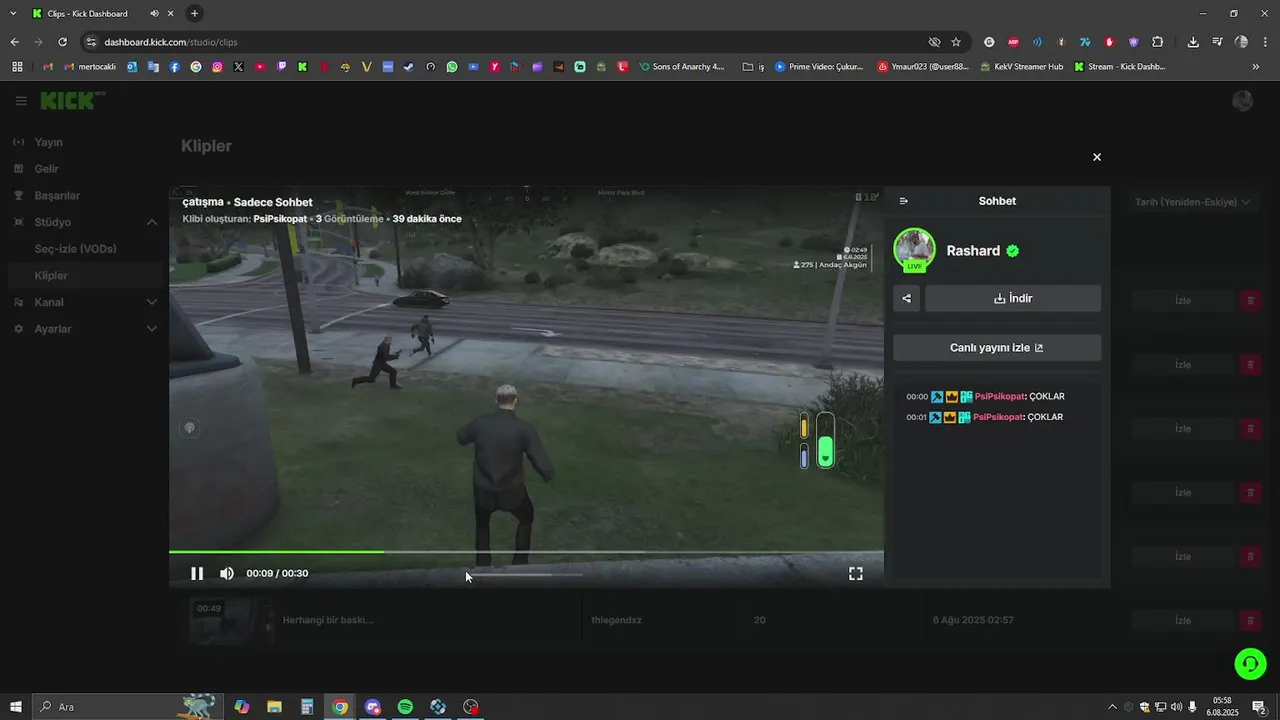The width and height of the screenshot is (1280, 720).
Task: Open the tab search dropdown arrow
Action: coord(13,13)
